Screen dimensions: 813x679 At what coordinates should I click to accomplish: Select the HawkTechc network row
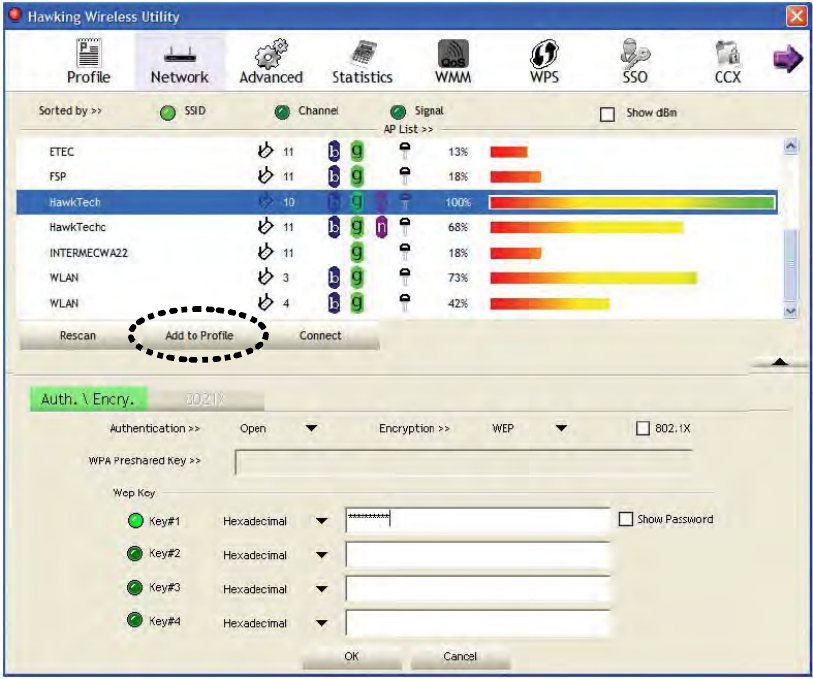[397, 227]
